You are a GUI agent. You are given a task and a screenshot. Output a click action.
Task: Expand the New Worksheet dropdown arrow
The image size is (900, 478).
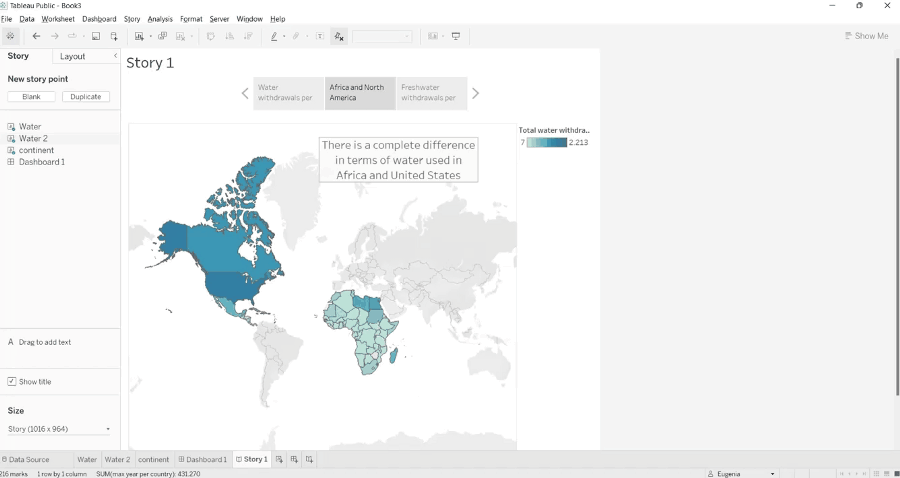[150, 36]
